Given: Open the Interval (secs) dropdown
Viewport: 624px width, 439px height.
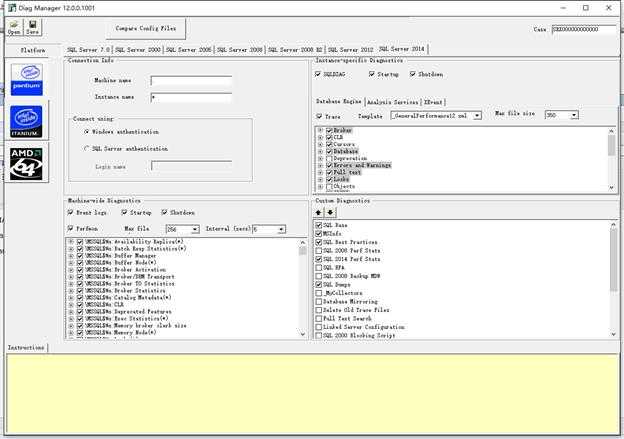Looking at the screenshot, I should (x=281, y=229).
